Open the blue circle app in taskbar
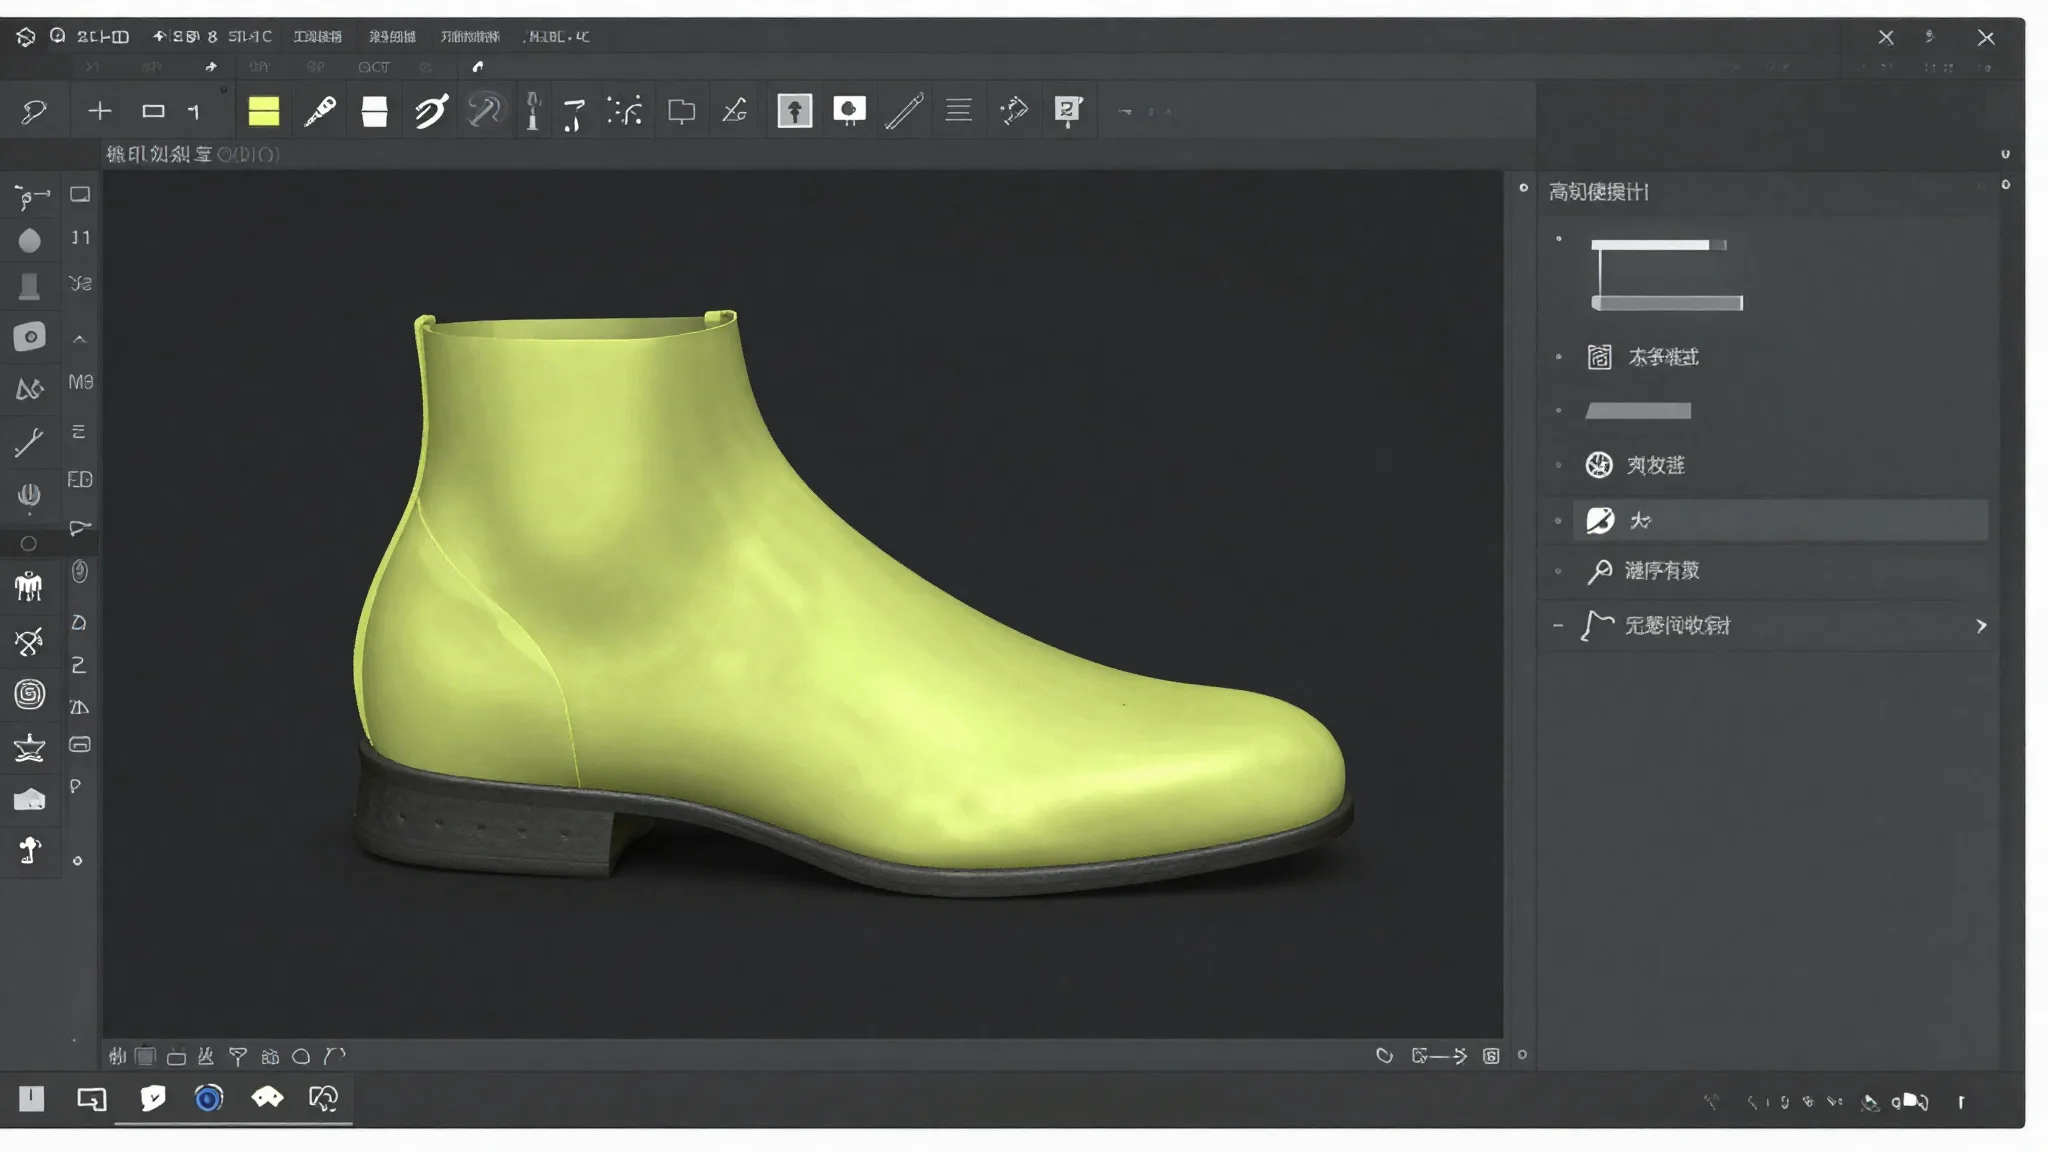 pyautogui.click(x=209, y=1099)
